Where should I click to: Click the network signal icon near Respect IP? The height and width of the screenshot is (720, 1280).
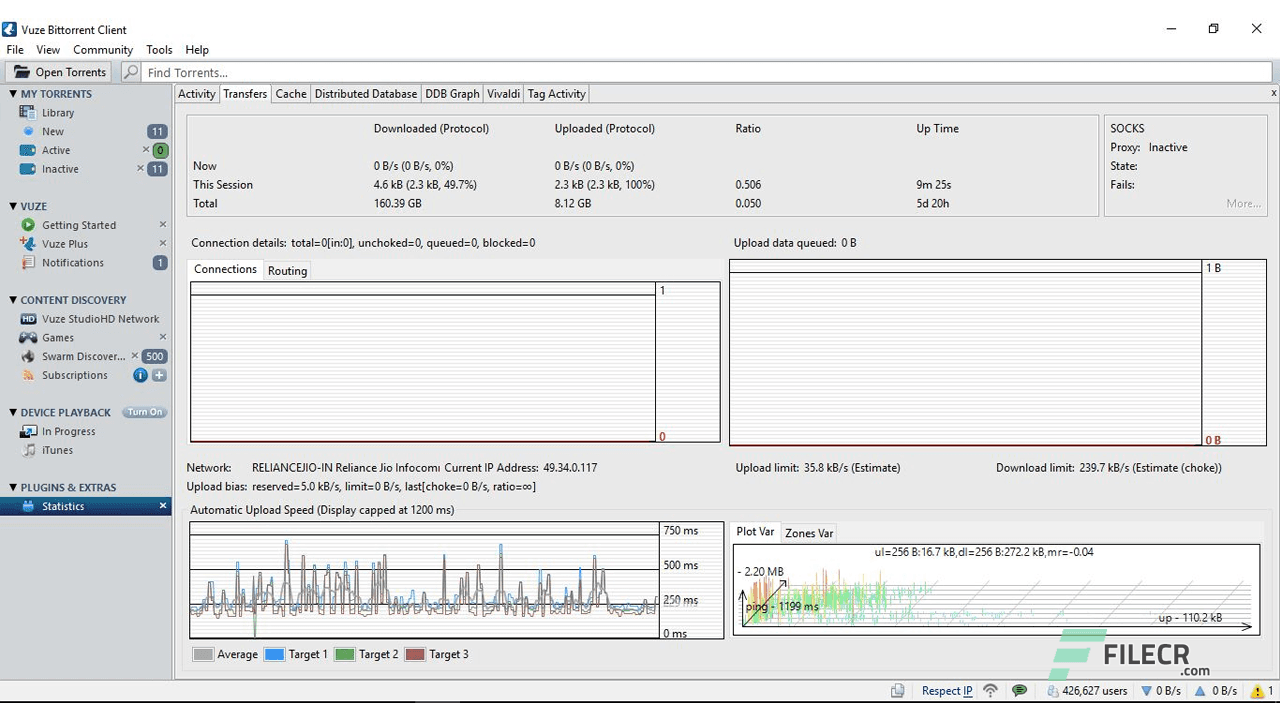click(990, 690)
